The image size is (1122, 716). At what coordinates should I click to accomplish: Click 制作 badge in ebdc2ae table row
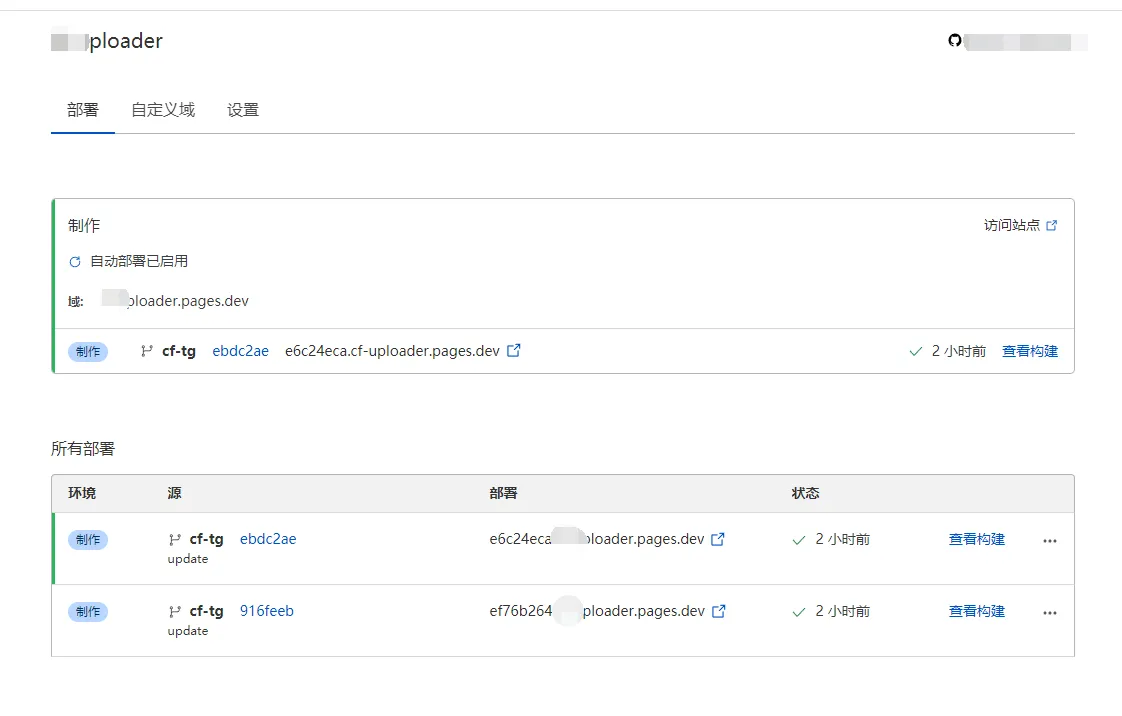point(88,540)
